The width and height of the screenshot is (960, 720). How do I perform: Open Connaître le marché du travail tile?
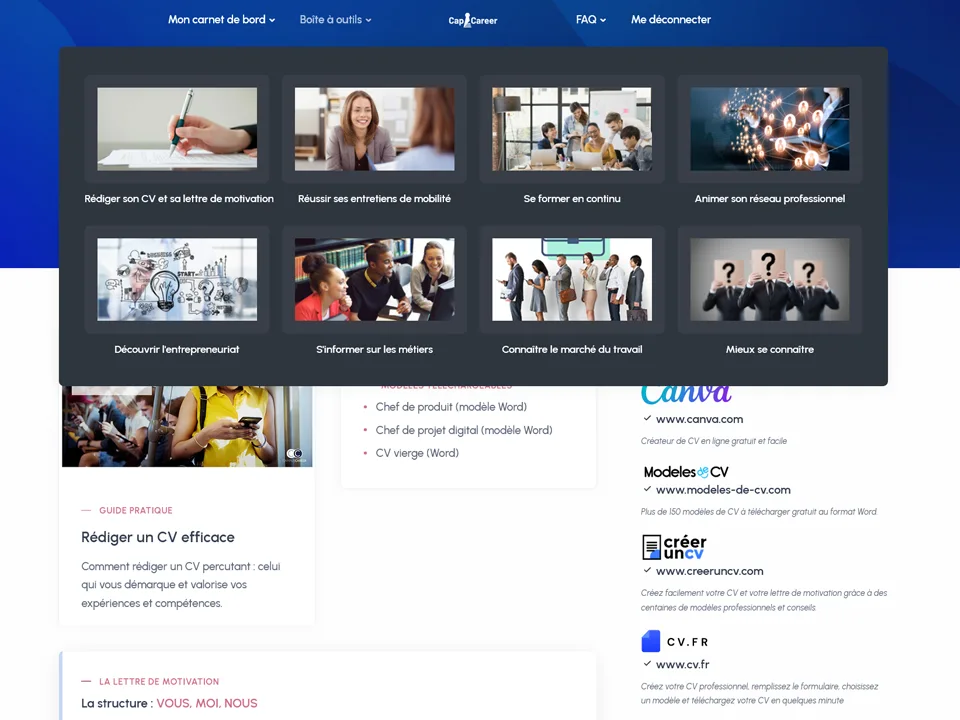click(572, 279)
